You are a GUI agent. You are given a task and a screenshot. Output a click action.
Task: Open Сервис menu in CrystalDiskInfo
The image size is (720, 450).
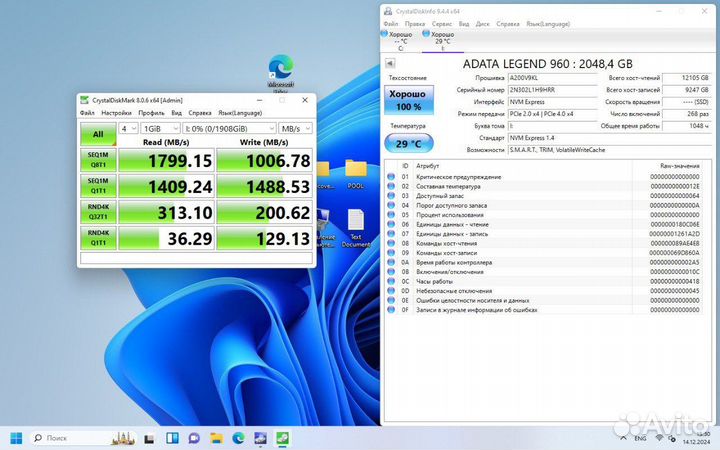(442, 24)
